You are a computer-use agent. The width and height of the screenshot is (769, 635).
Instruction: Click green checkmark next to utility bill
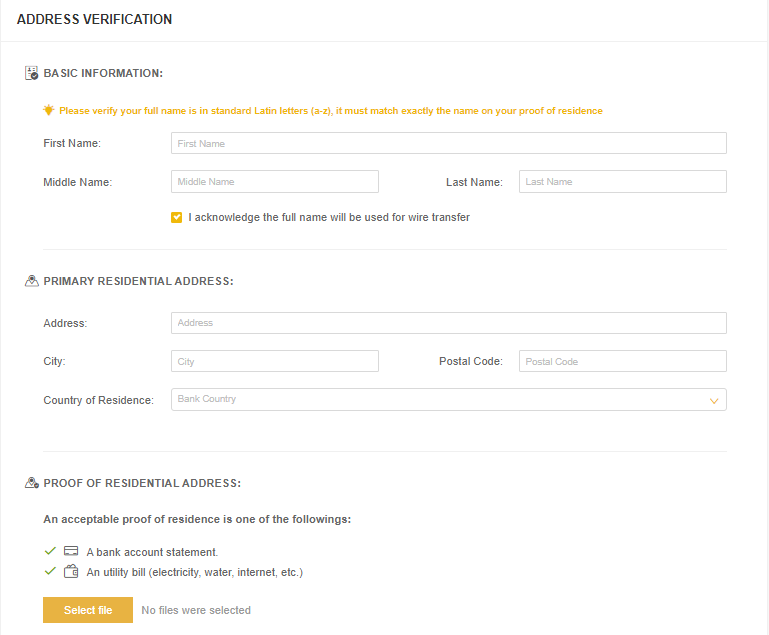[50, 571]
